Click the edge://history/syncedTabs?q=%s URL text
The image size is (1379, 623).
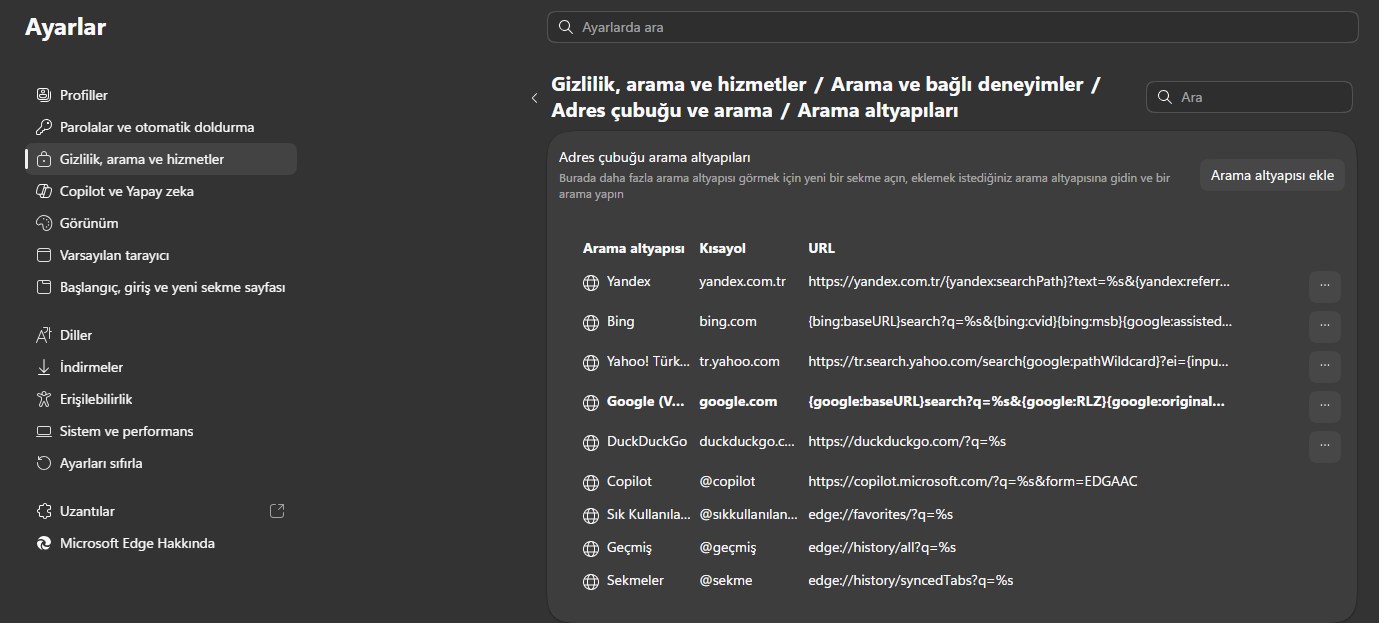pyautogui.click(x=911, y=581)
